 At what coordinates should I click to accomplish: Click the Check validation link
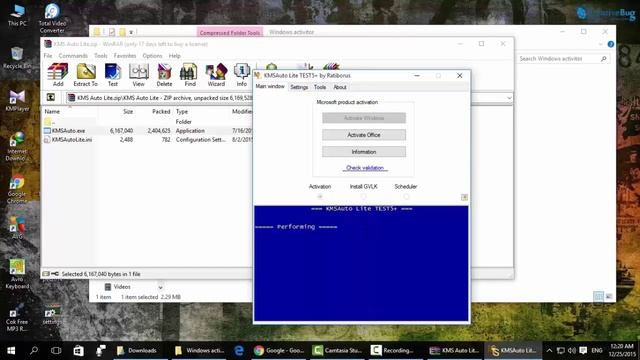point(365,168)
